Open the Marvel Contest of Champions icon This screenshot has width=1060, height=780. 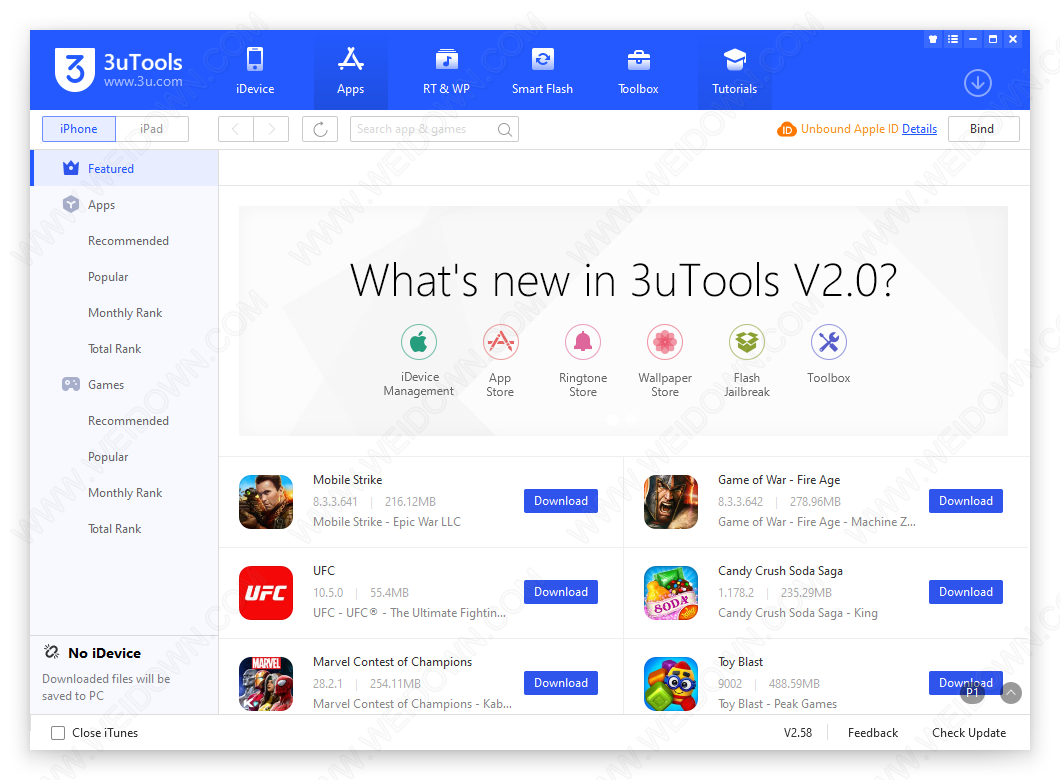tap(266, 684)
